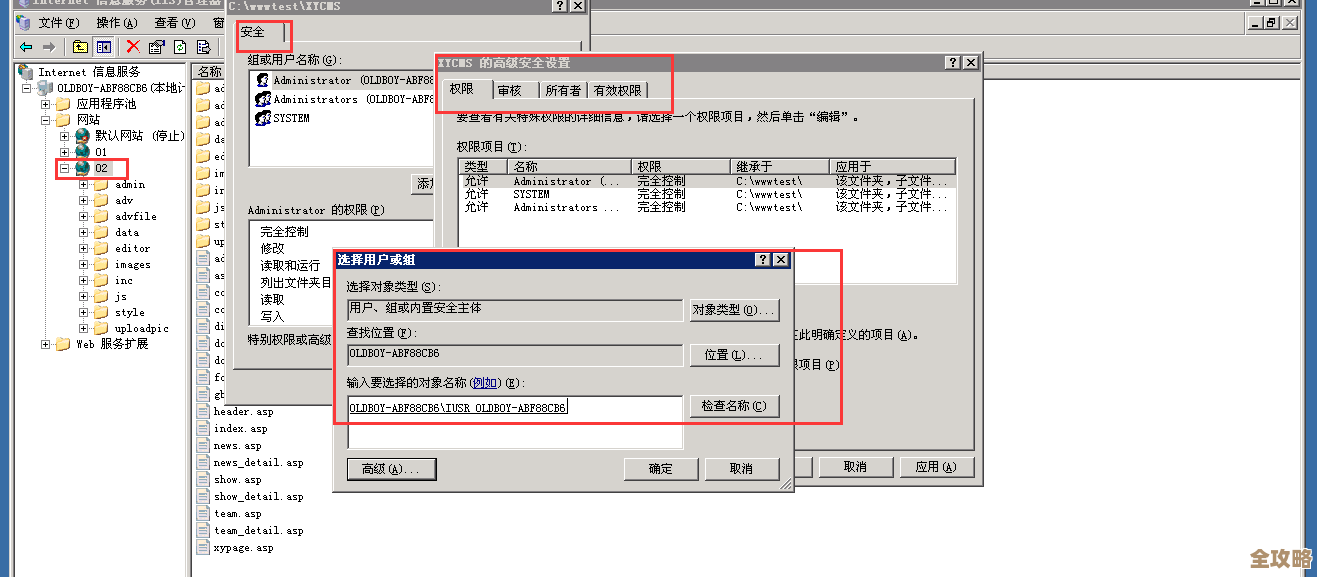Select the Administrator user icon in the group list
This screenshot has width=1317, height=577.
pos(262,80)
